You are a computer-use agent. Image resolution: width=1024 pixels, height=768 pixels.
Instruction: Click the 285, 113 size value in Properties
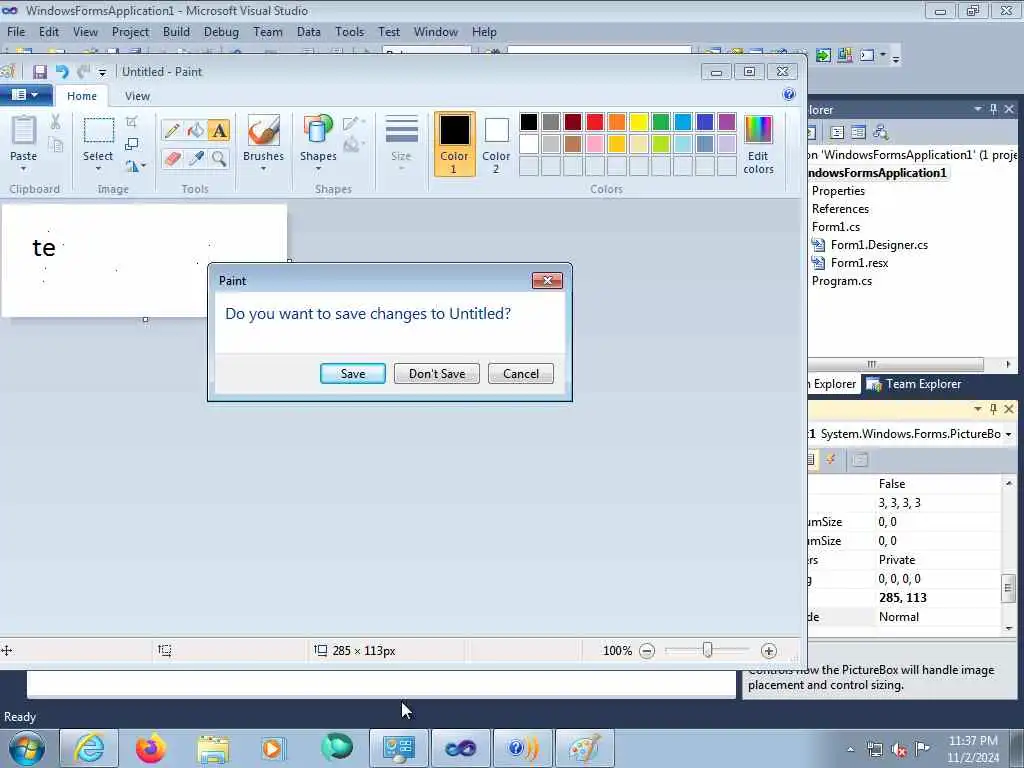pos(903,598)
